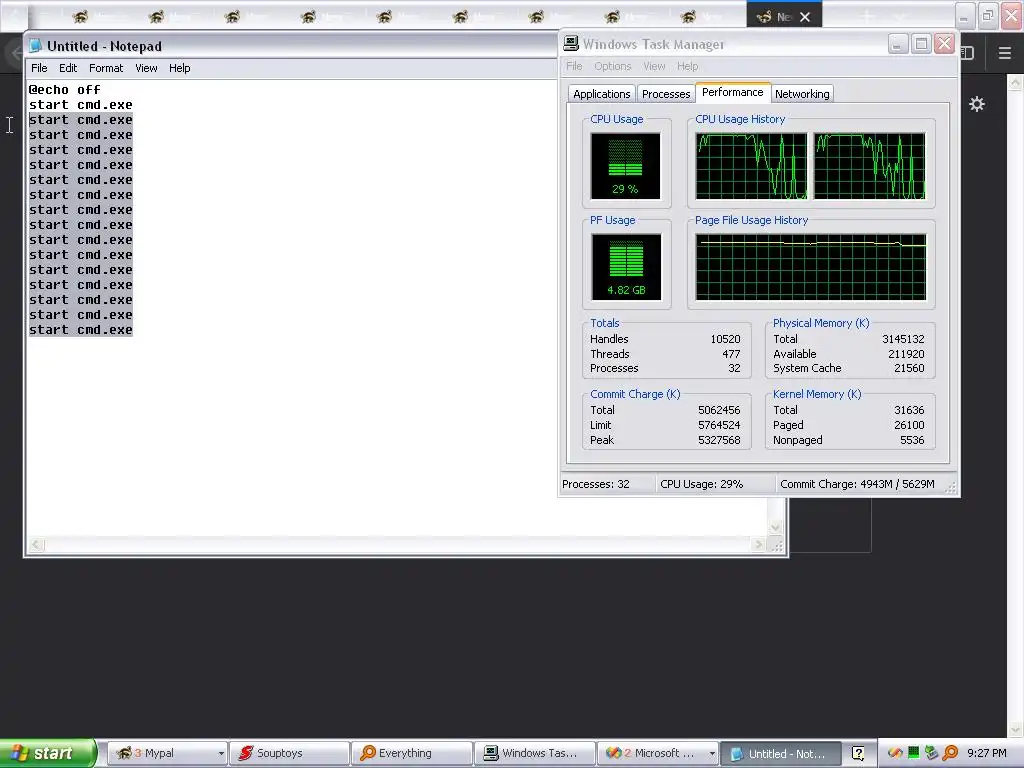1024x768 pixels.
Task: Close the active browser tab
Action: coord(805,17)
